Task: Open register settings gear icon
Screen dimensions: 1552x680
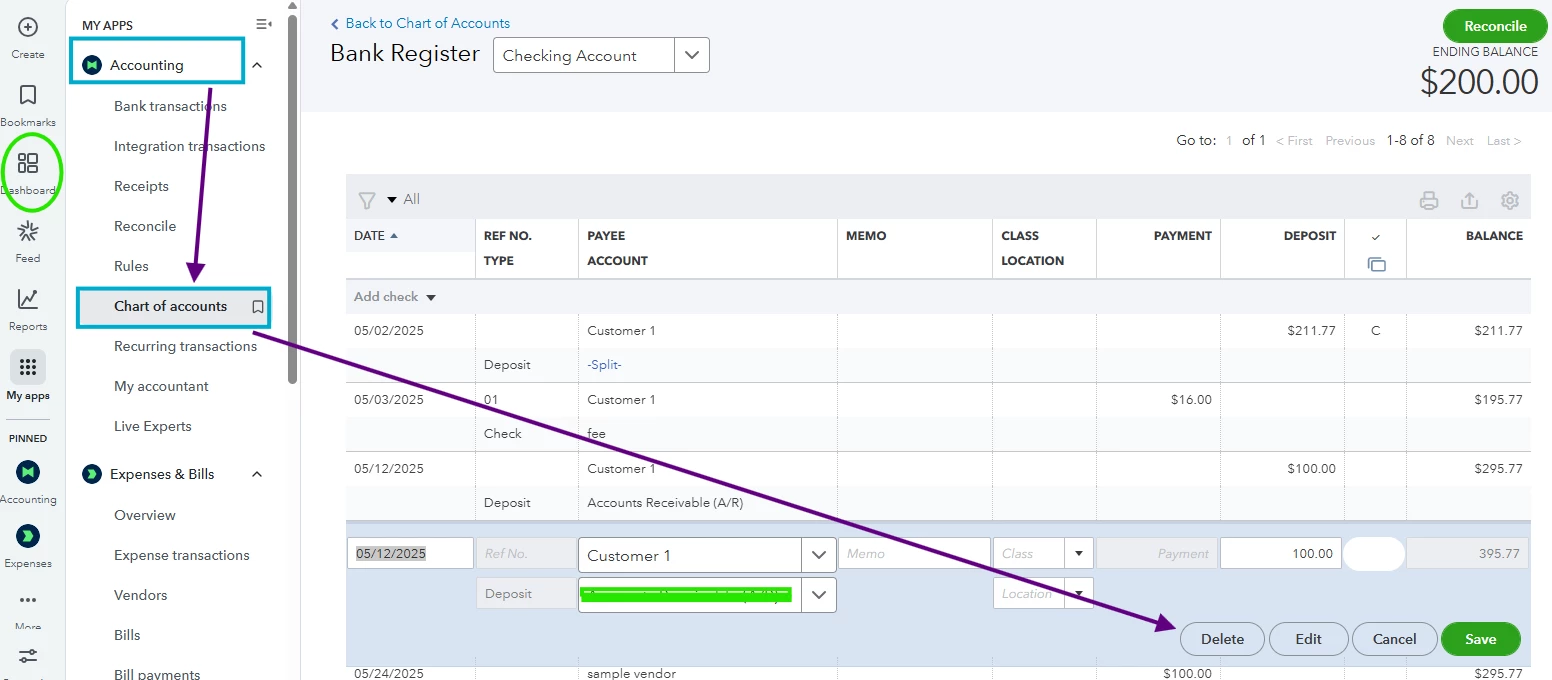Action: click(x=1510, y=201)
